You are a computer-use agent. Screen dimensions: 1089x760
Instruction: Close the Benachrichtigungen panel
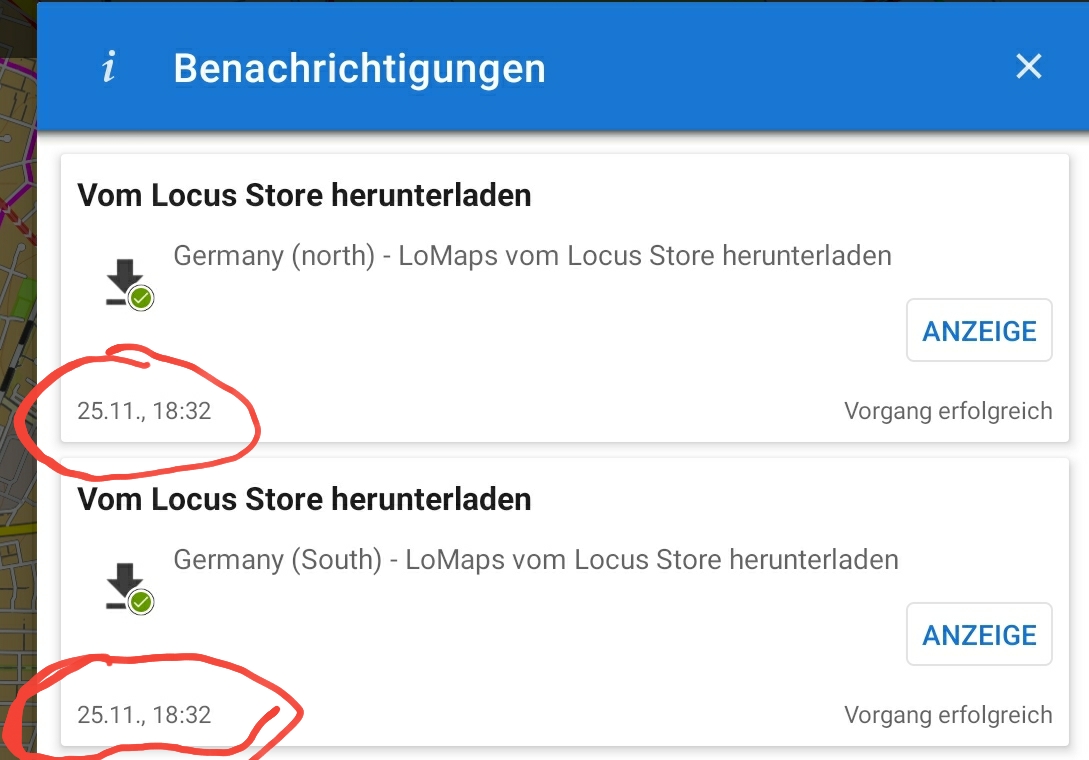tap(1028, 67)
